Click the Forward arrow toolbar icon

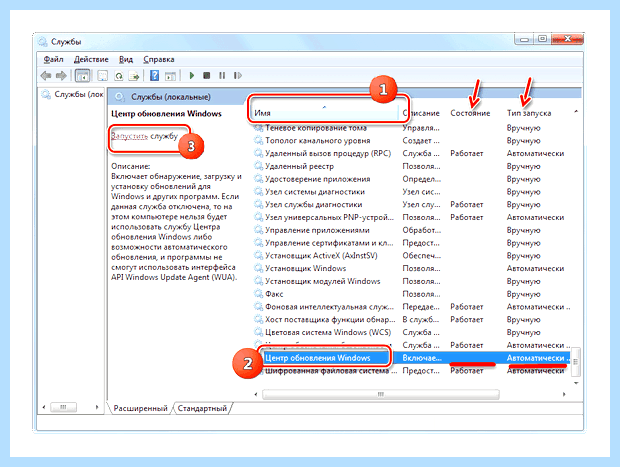click(x=61, y=75)
